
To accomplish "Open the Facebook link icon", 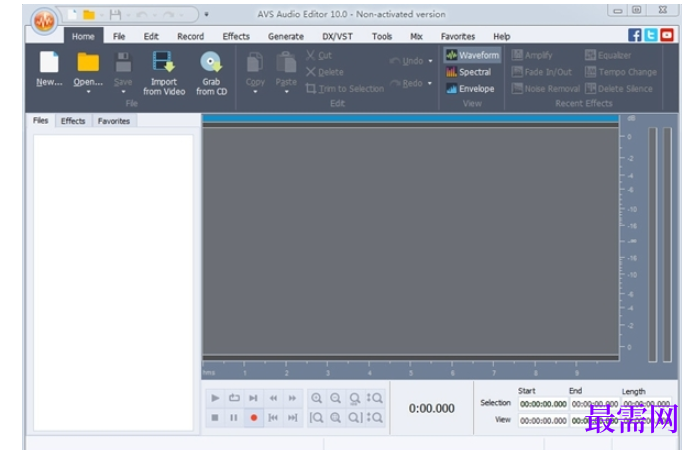I will tap(634, 35).
